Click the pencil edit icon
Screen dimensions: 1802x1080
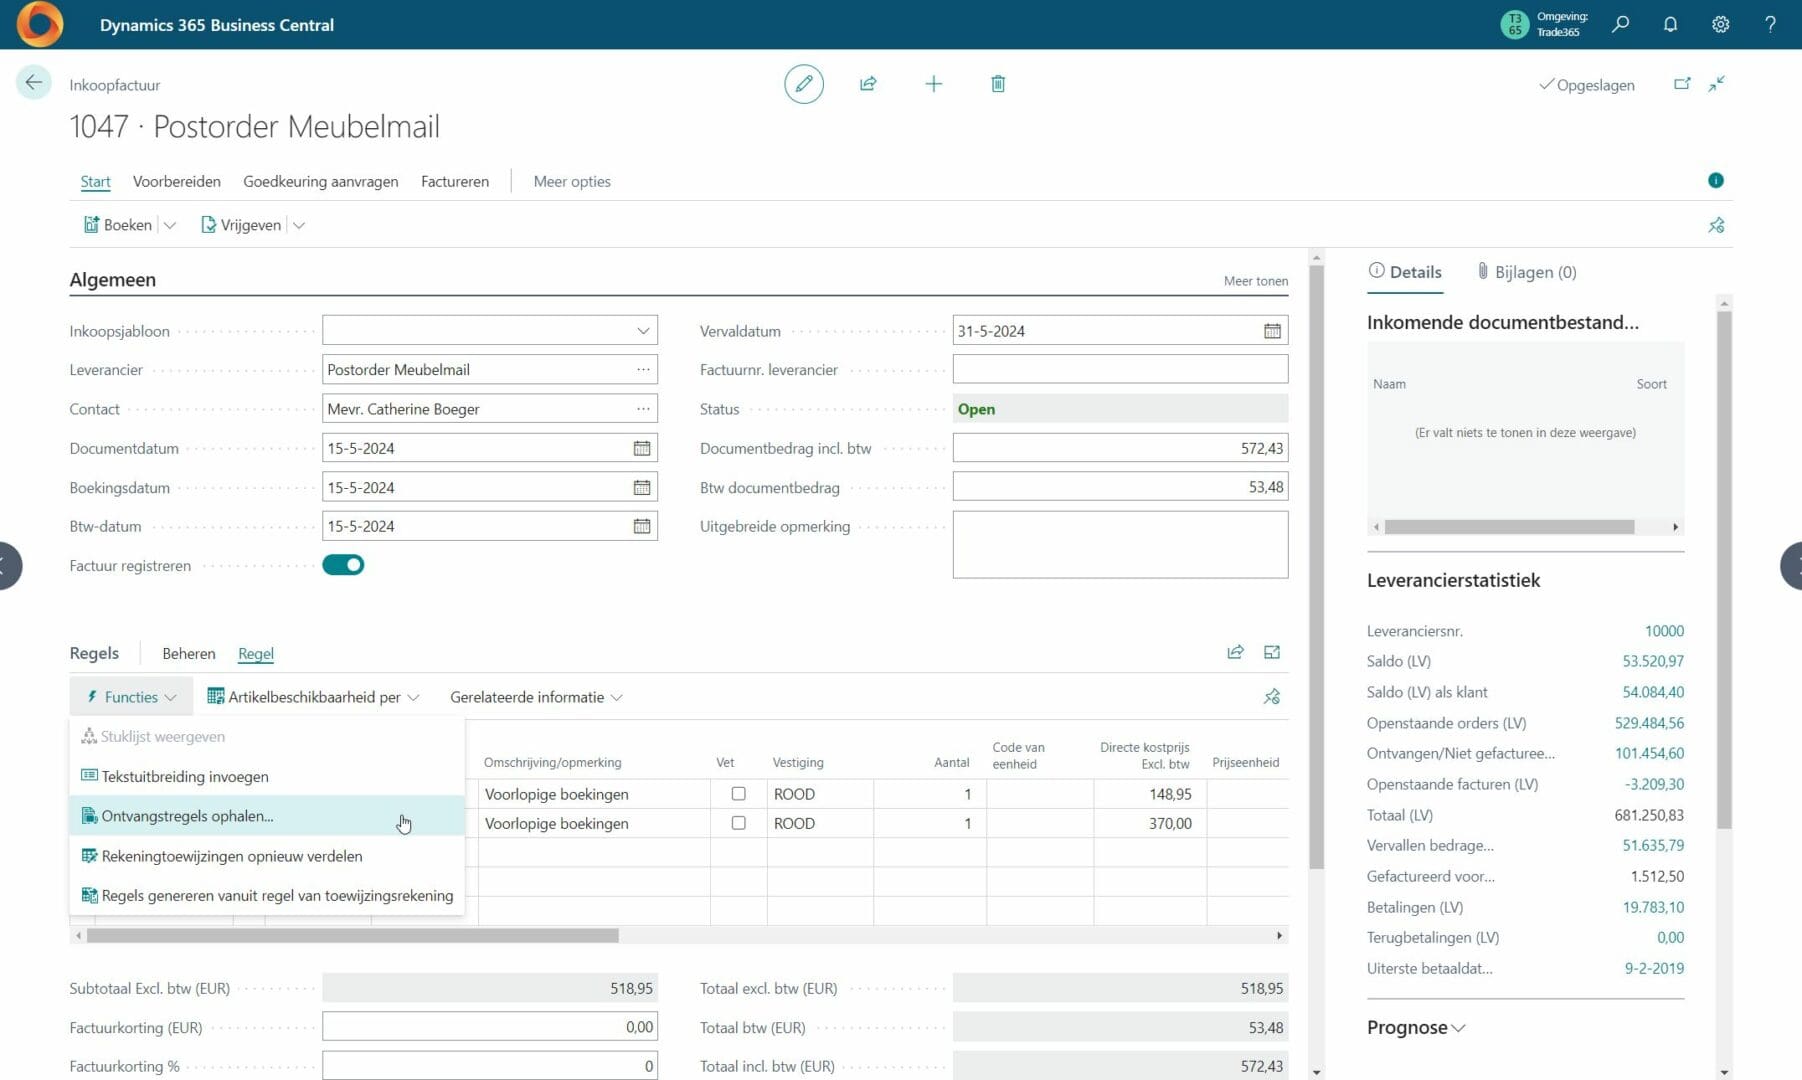tap(804, 84)
